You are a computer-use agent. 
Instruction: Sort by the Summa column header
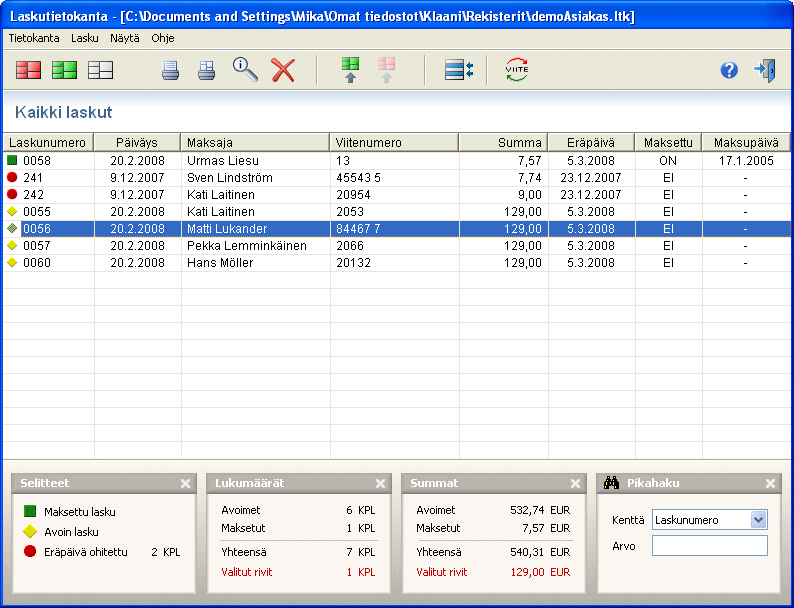pos(503,142)
